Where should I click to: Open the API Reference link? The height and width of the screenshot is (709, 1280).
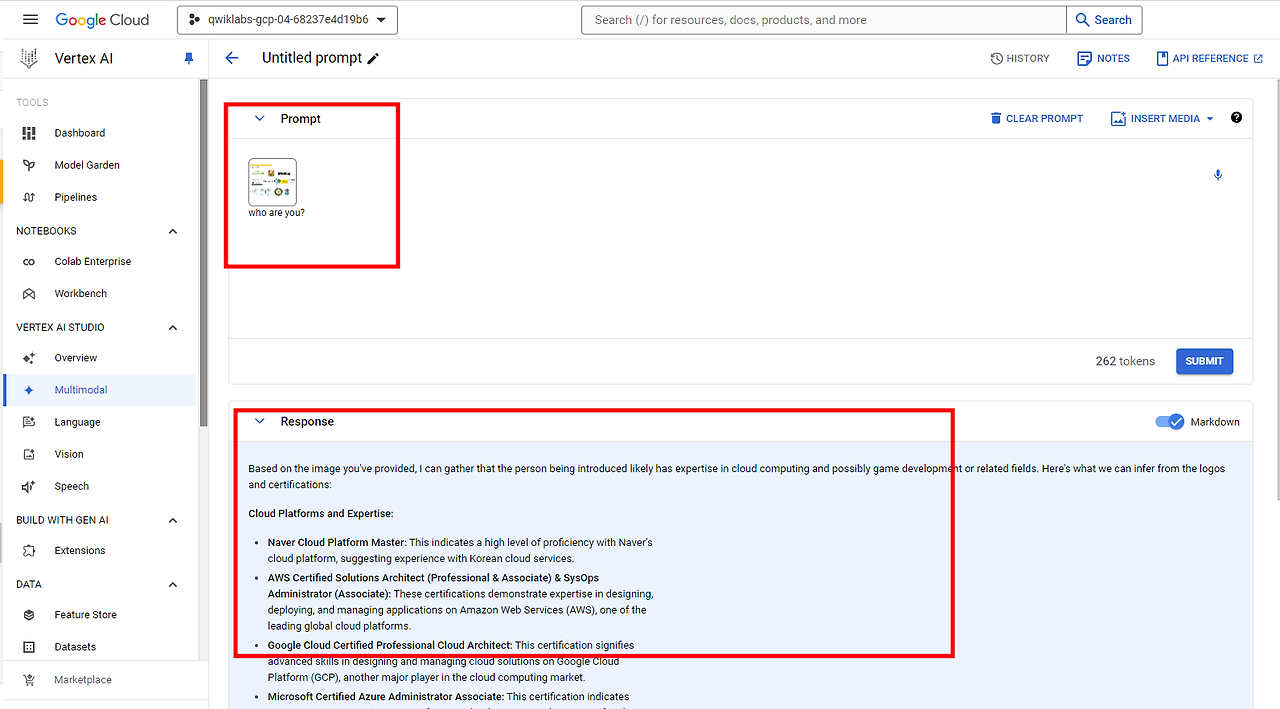coord(1209,59)
